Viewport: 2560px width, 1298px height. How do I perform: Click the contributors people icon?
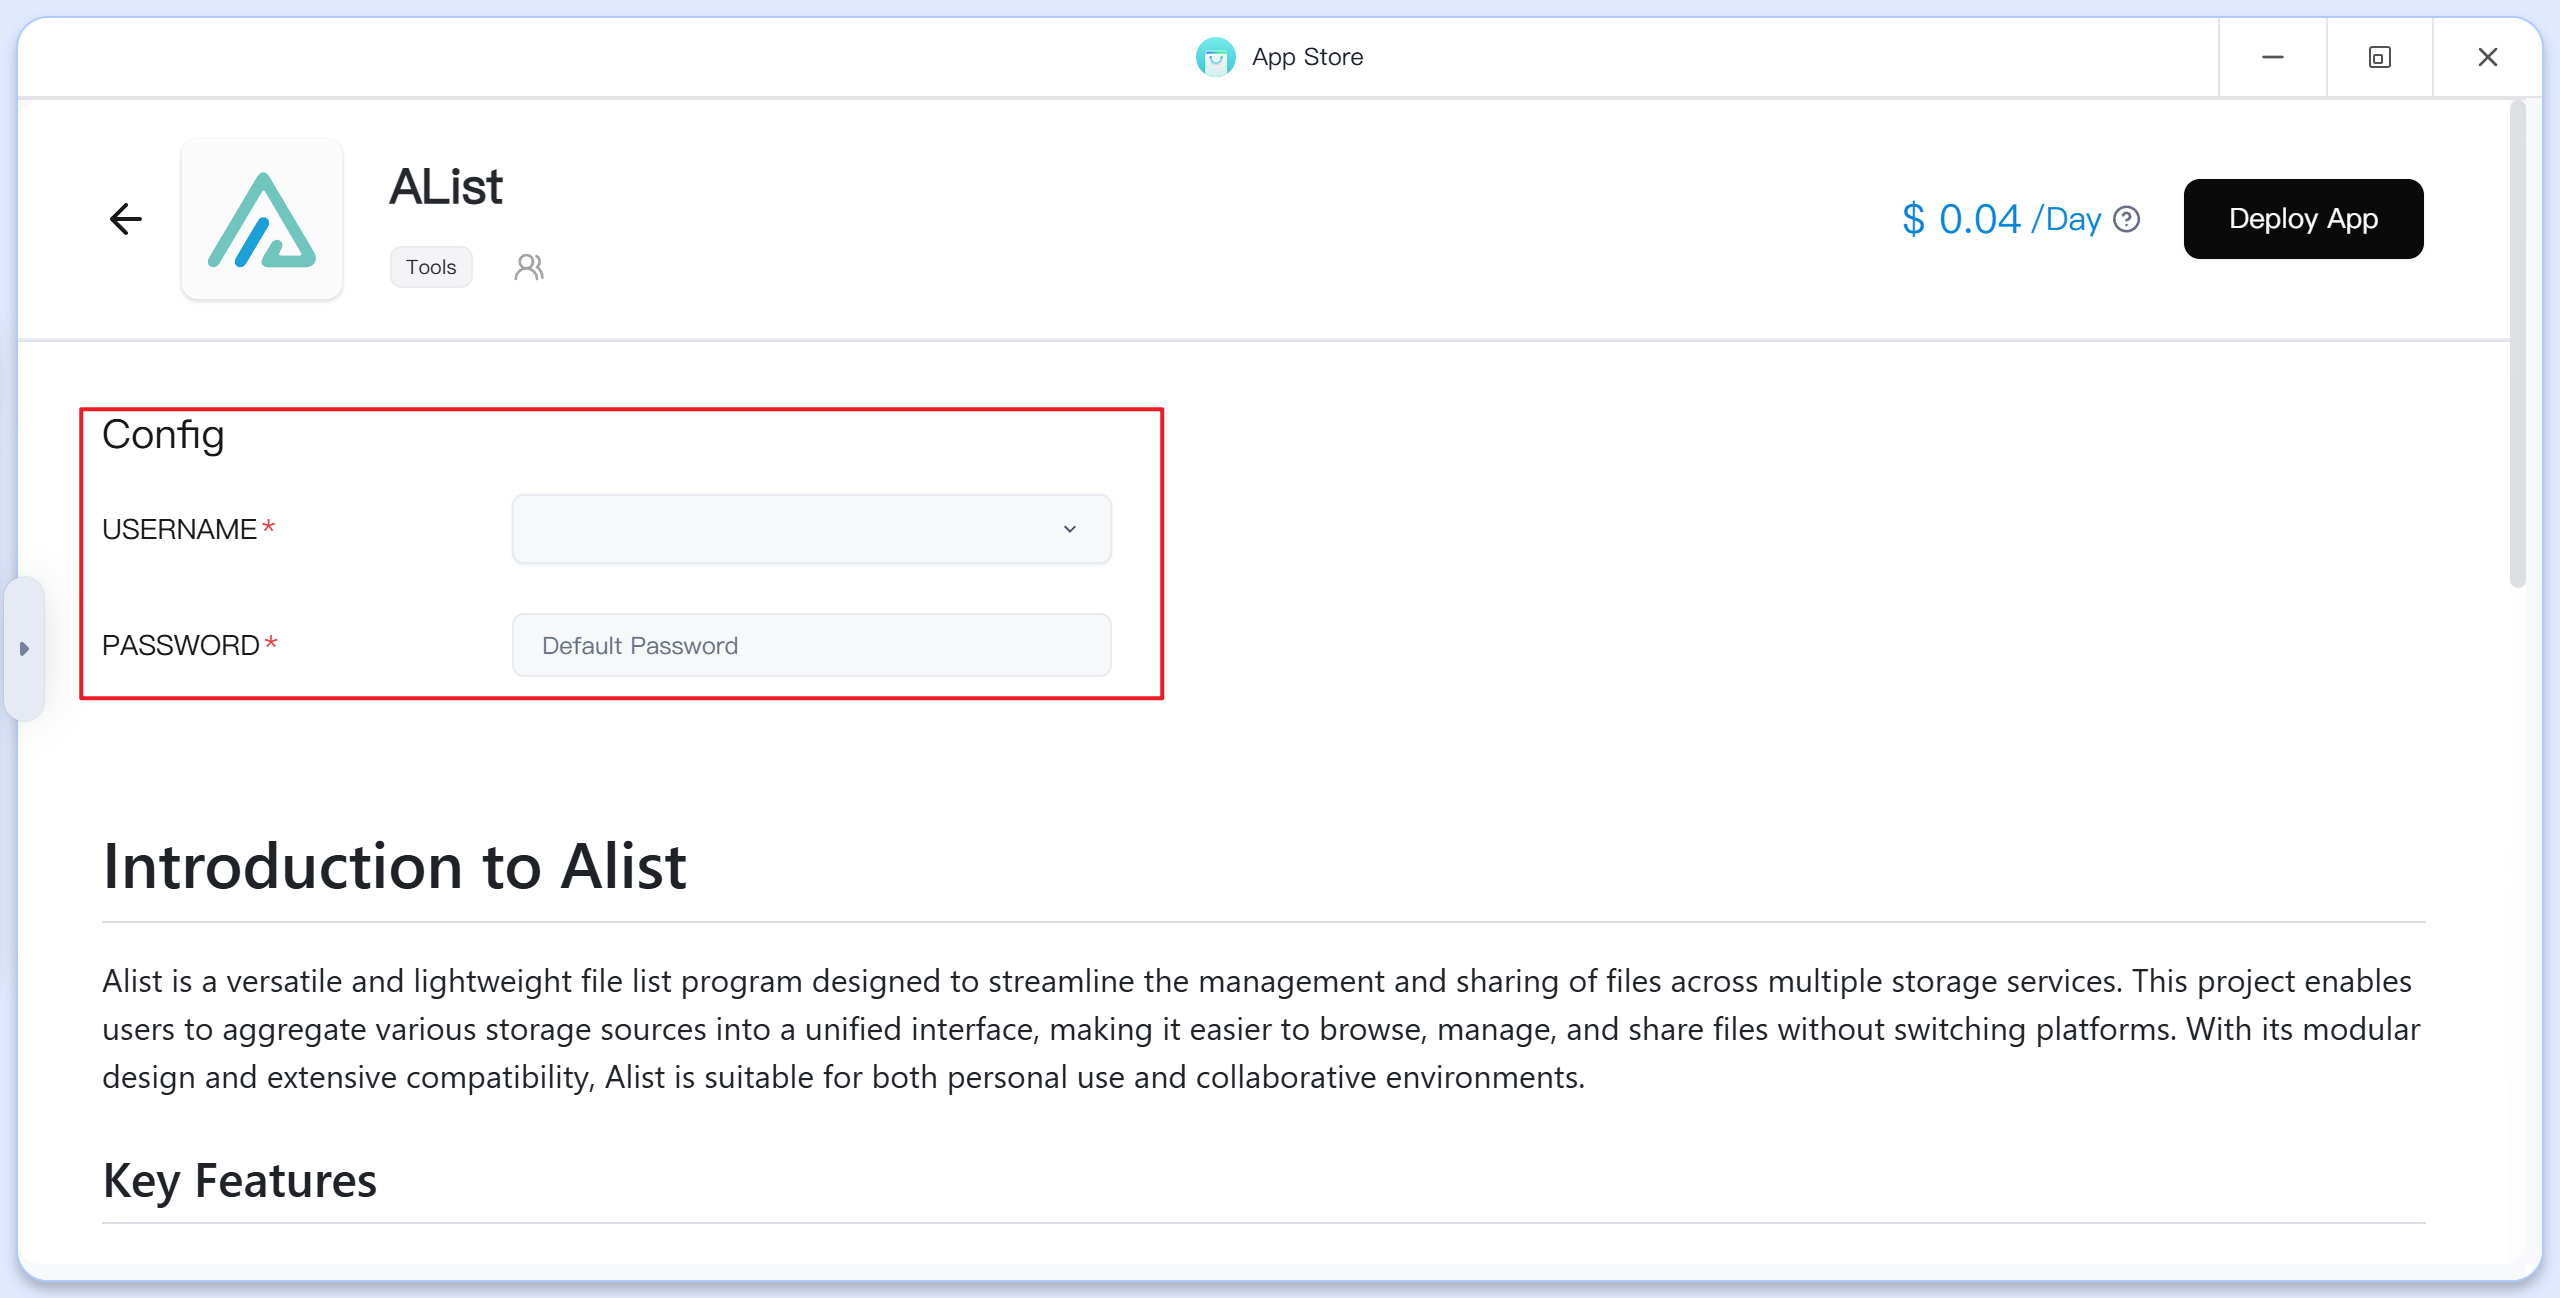(x=529, y=267)
